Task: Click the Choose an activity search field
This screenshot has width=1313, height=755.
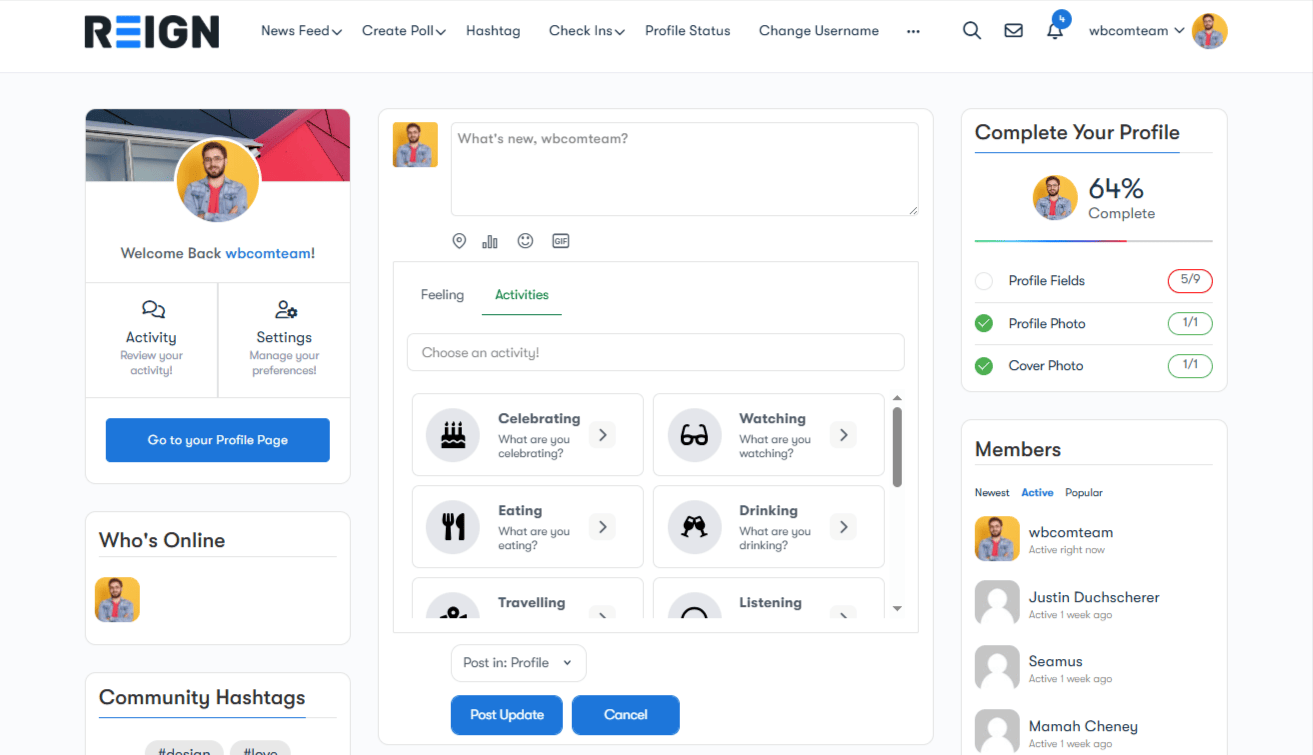Action: tap(655, 353)
